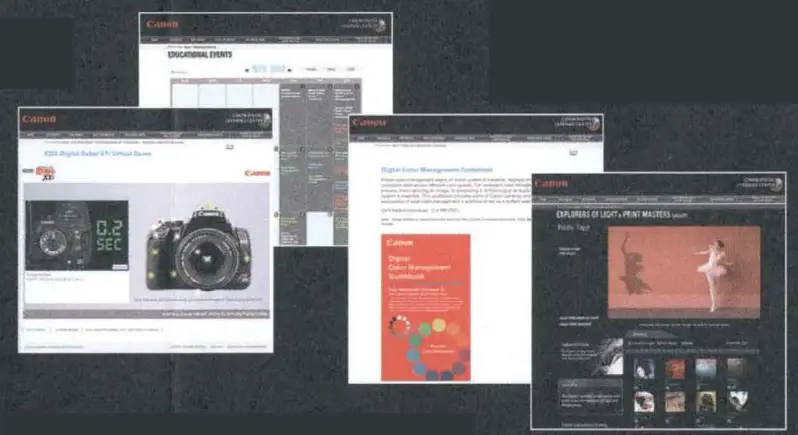
Task: Click the Canon logo in Explorers of Light window
Action: (x=551, y=183)
